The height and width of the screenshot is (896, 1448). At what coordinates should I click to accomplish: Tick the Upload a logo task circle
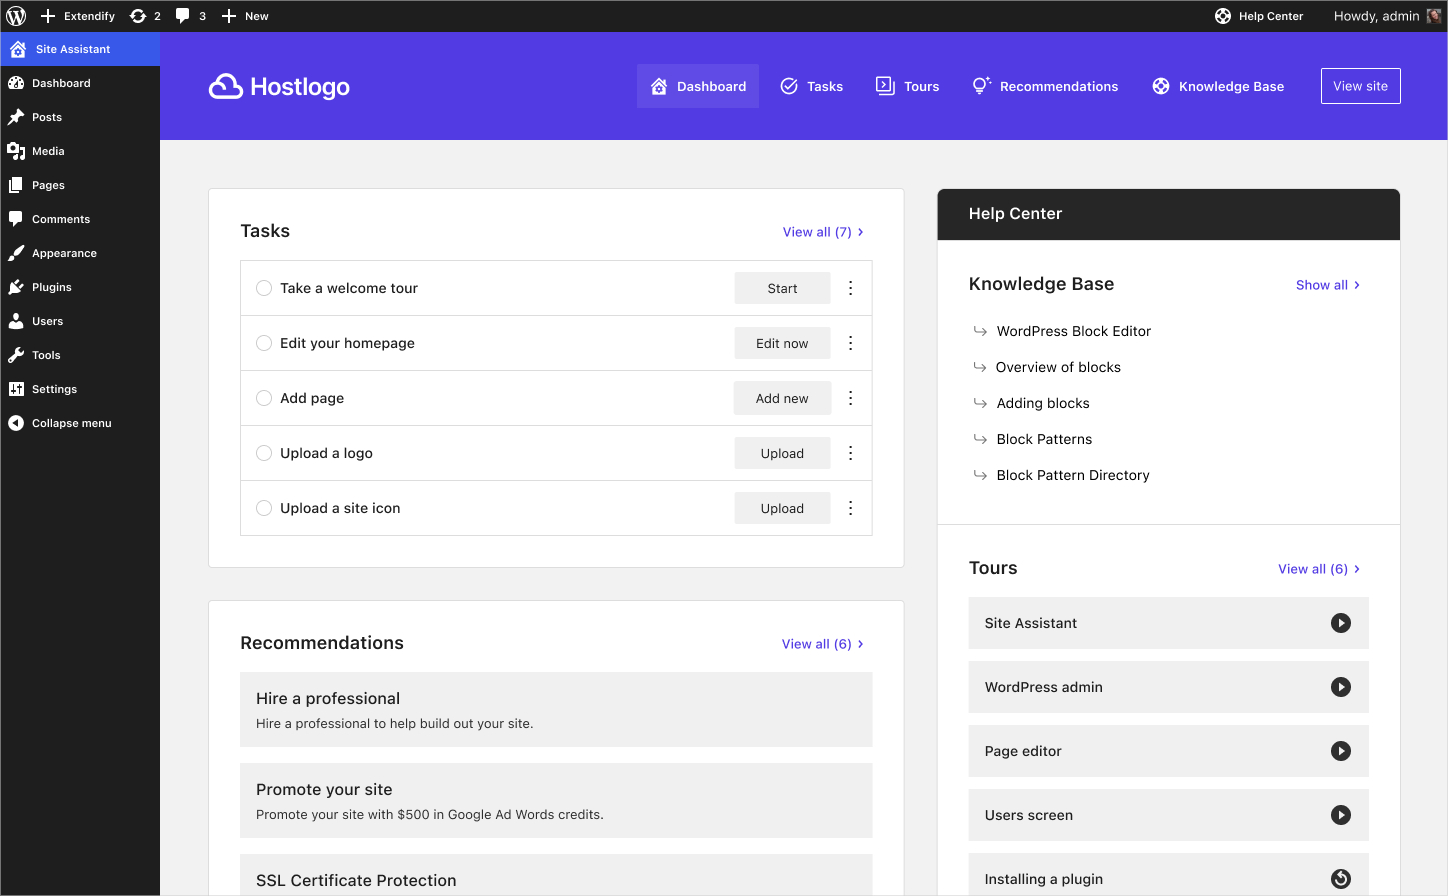pyautogui.click(x=264, y=453)
